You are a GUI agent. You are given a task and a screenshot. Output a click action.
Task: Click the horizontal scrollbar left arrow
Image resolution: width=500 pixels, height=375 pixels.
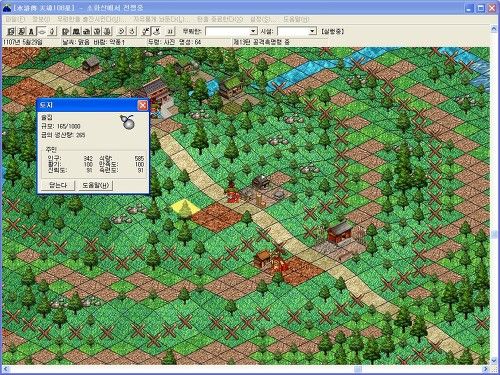(6, 369)
